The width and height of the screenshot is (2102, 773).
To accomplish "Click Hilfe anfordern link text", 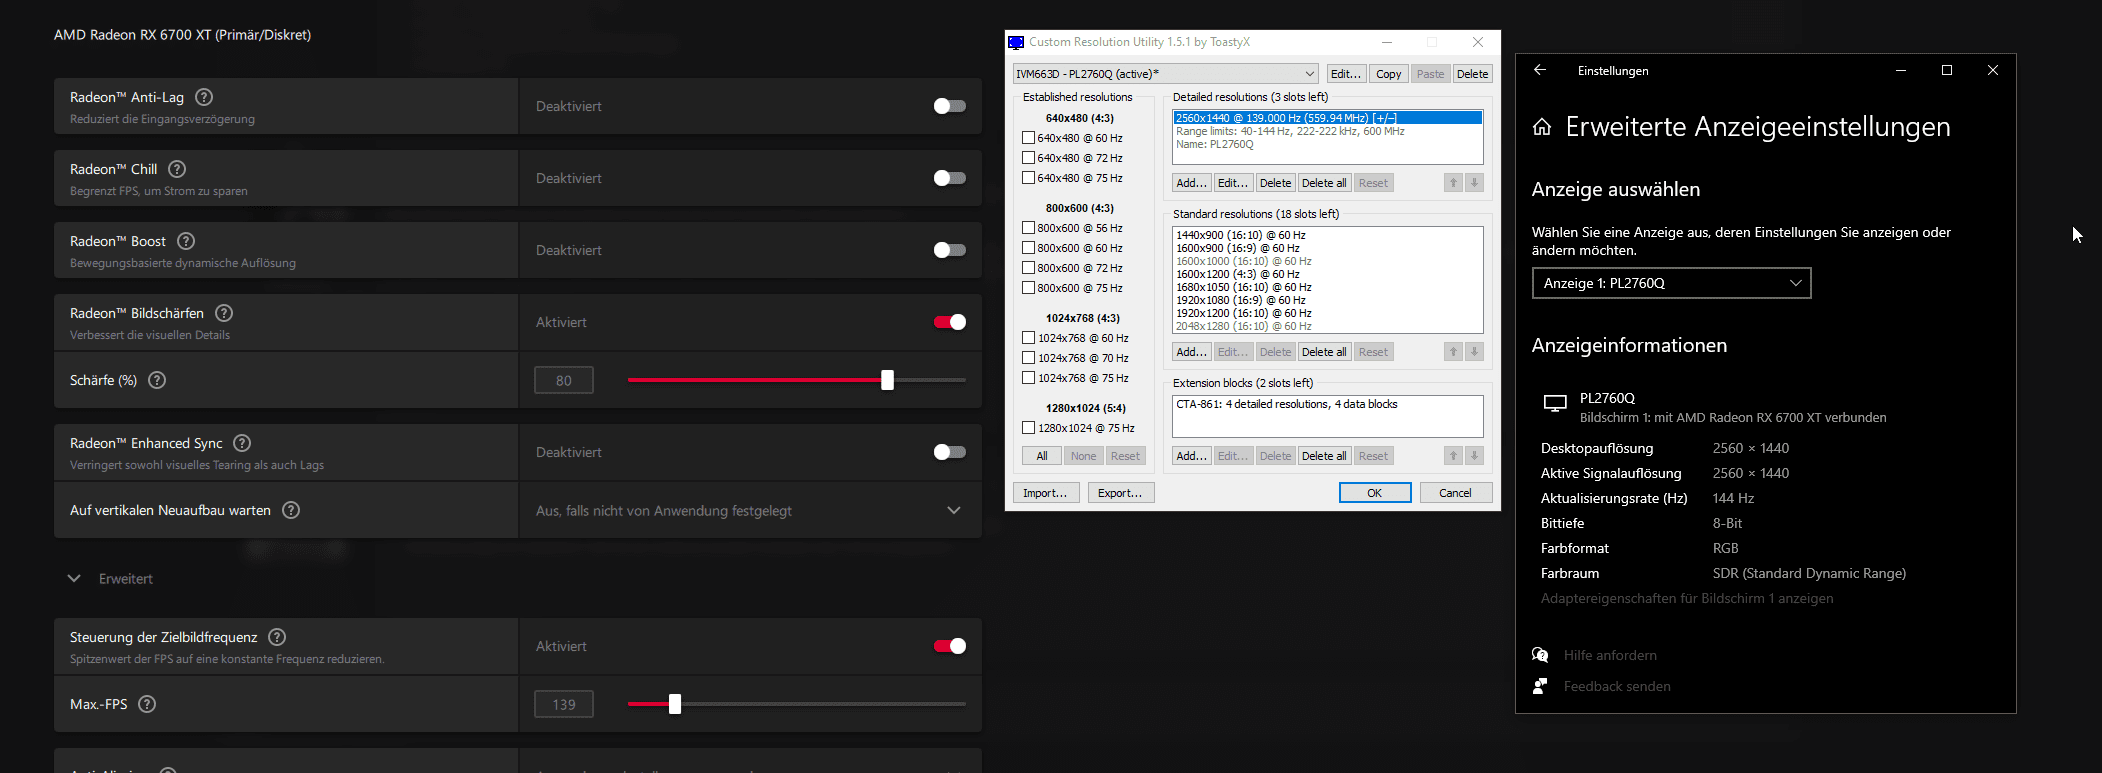I will [x=1610, y=655].
